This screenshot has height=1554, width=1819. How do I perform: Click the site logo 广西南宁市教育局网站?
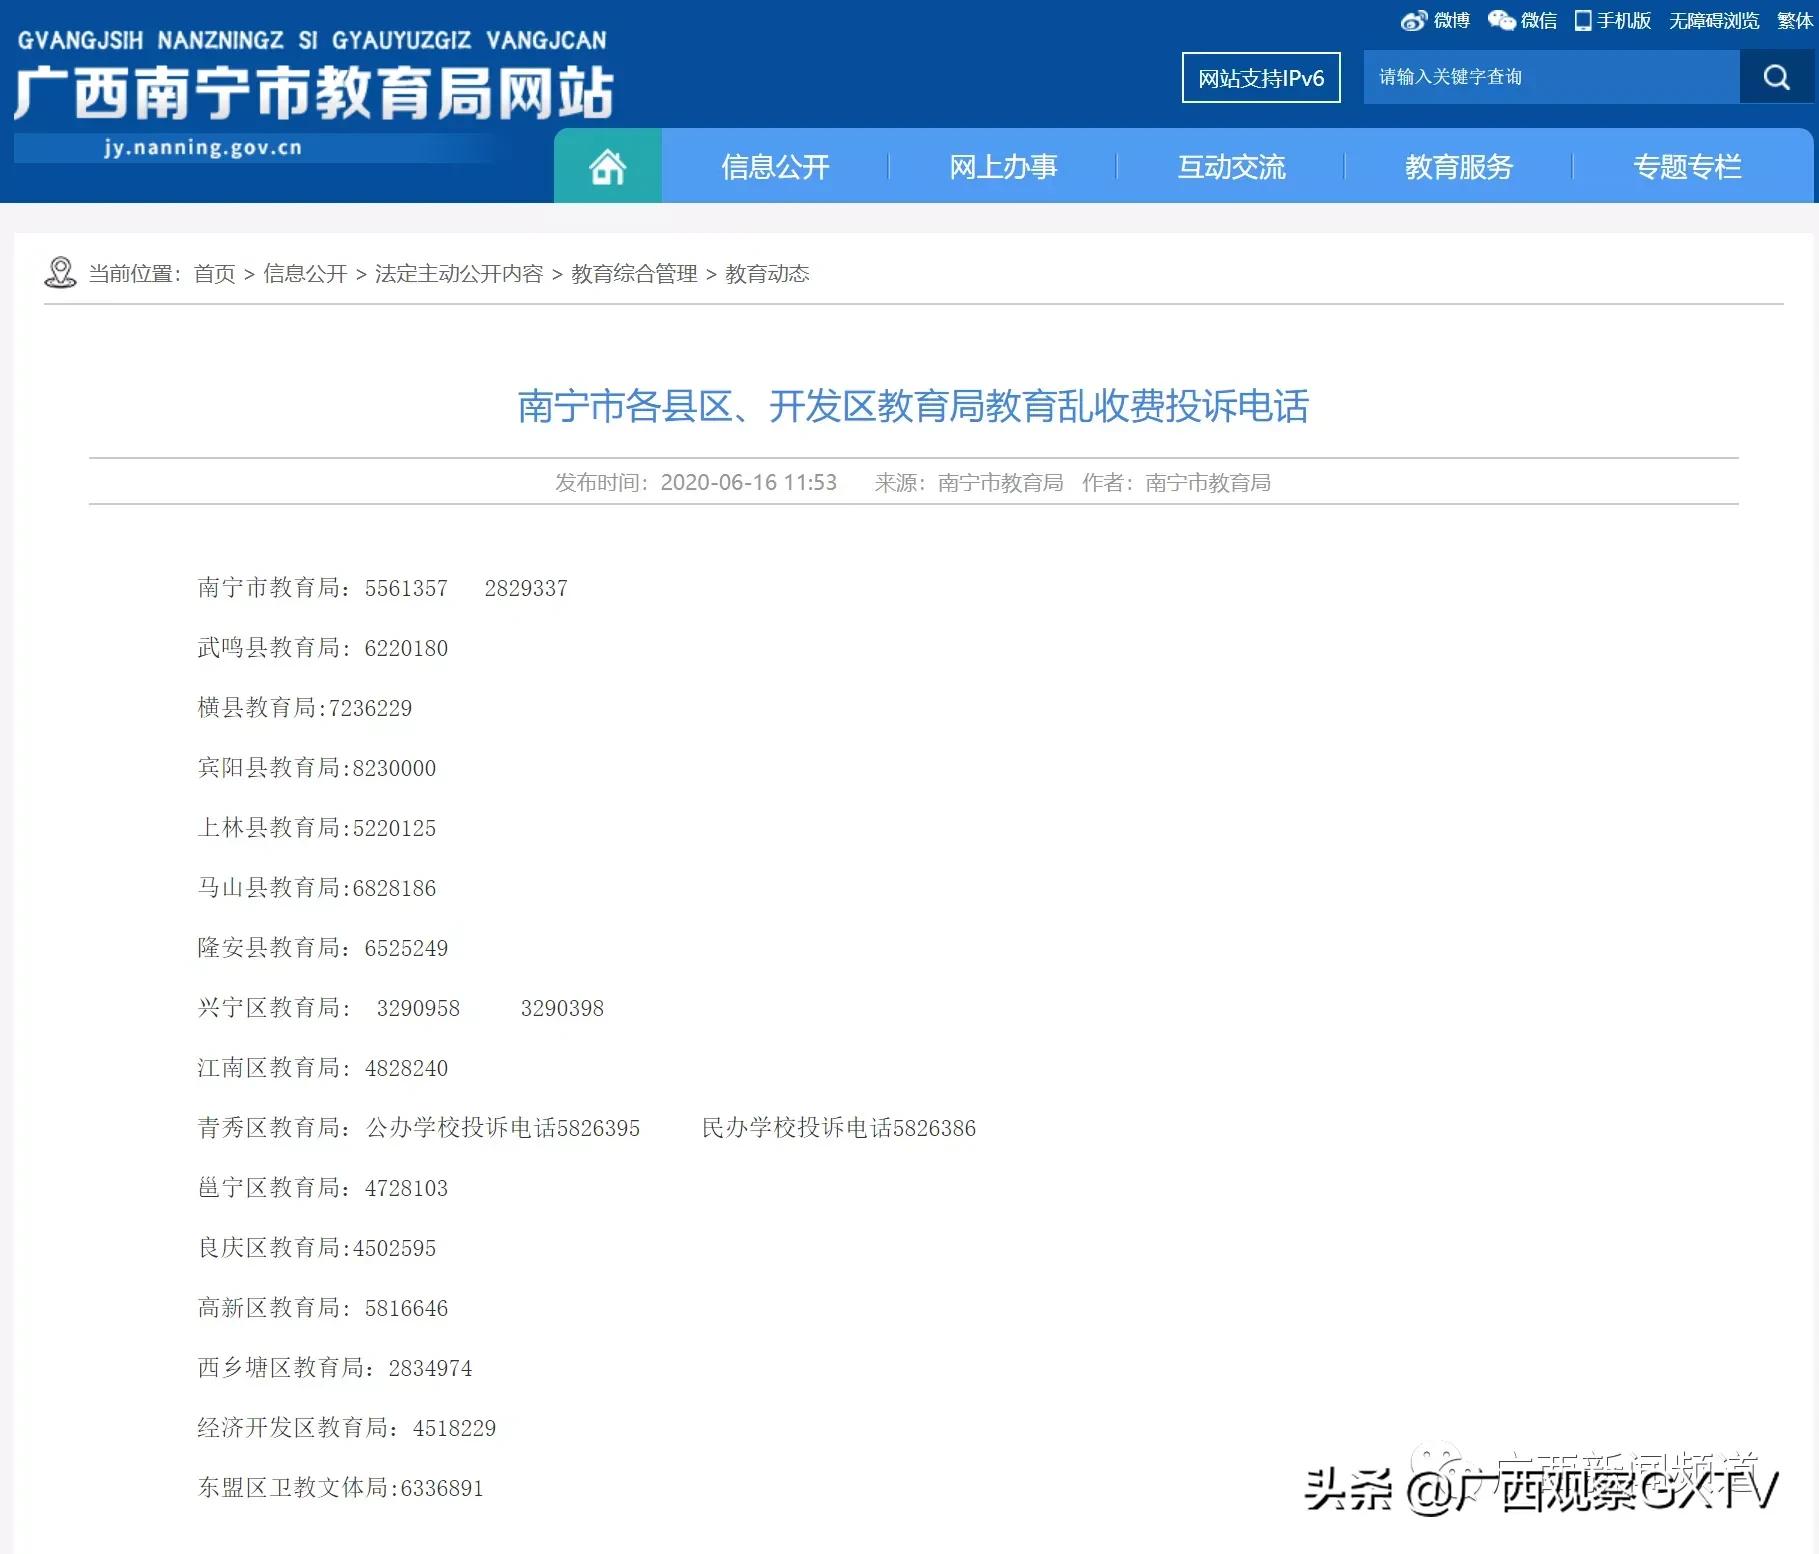pyautogui.click(x=313, y=93)
